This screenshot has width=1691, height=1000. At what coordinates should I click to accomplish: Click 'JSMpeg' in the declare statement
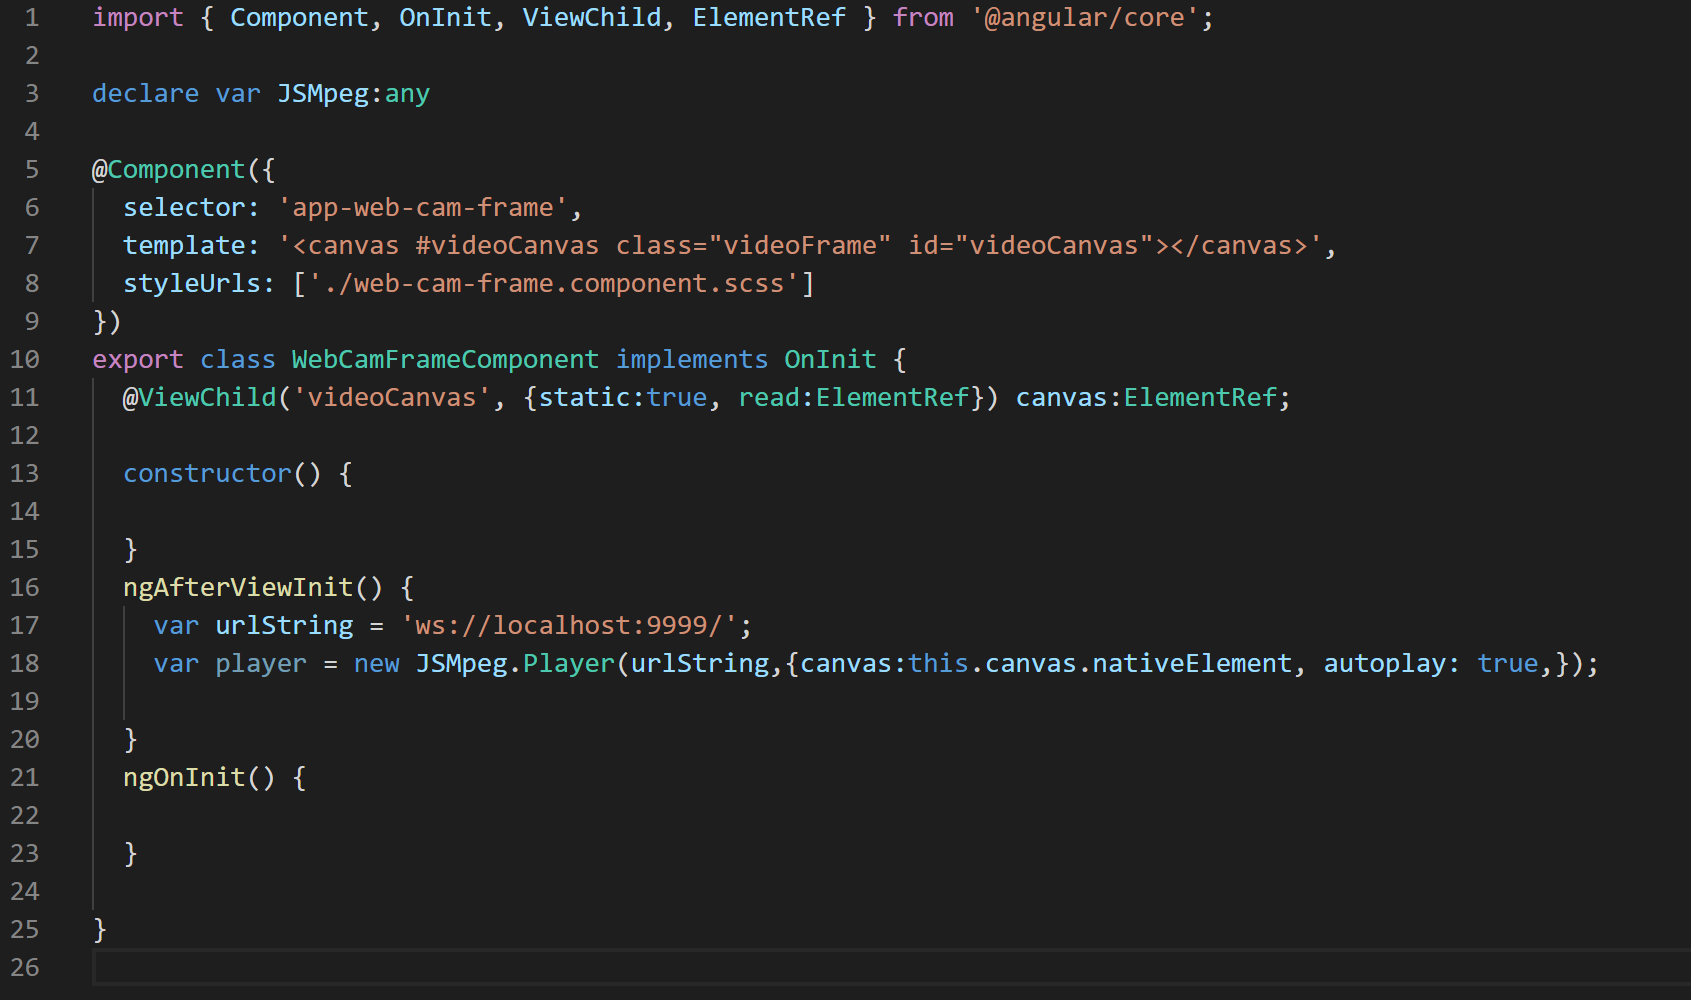tap(323, 94)
